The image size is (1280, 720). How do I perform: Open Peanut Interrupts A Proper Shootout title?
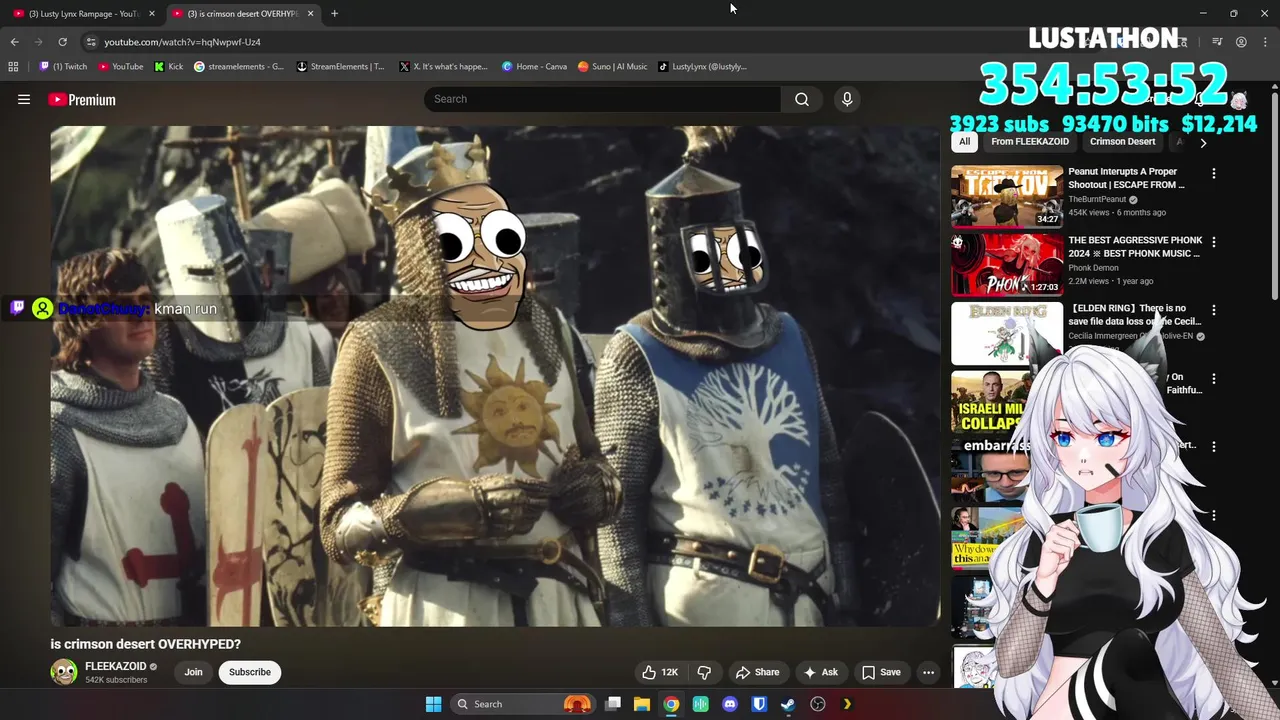[1127, 178]
